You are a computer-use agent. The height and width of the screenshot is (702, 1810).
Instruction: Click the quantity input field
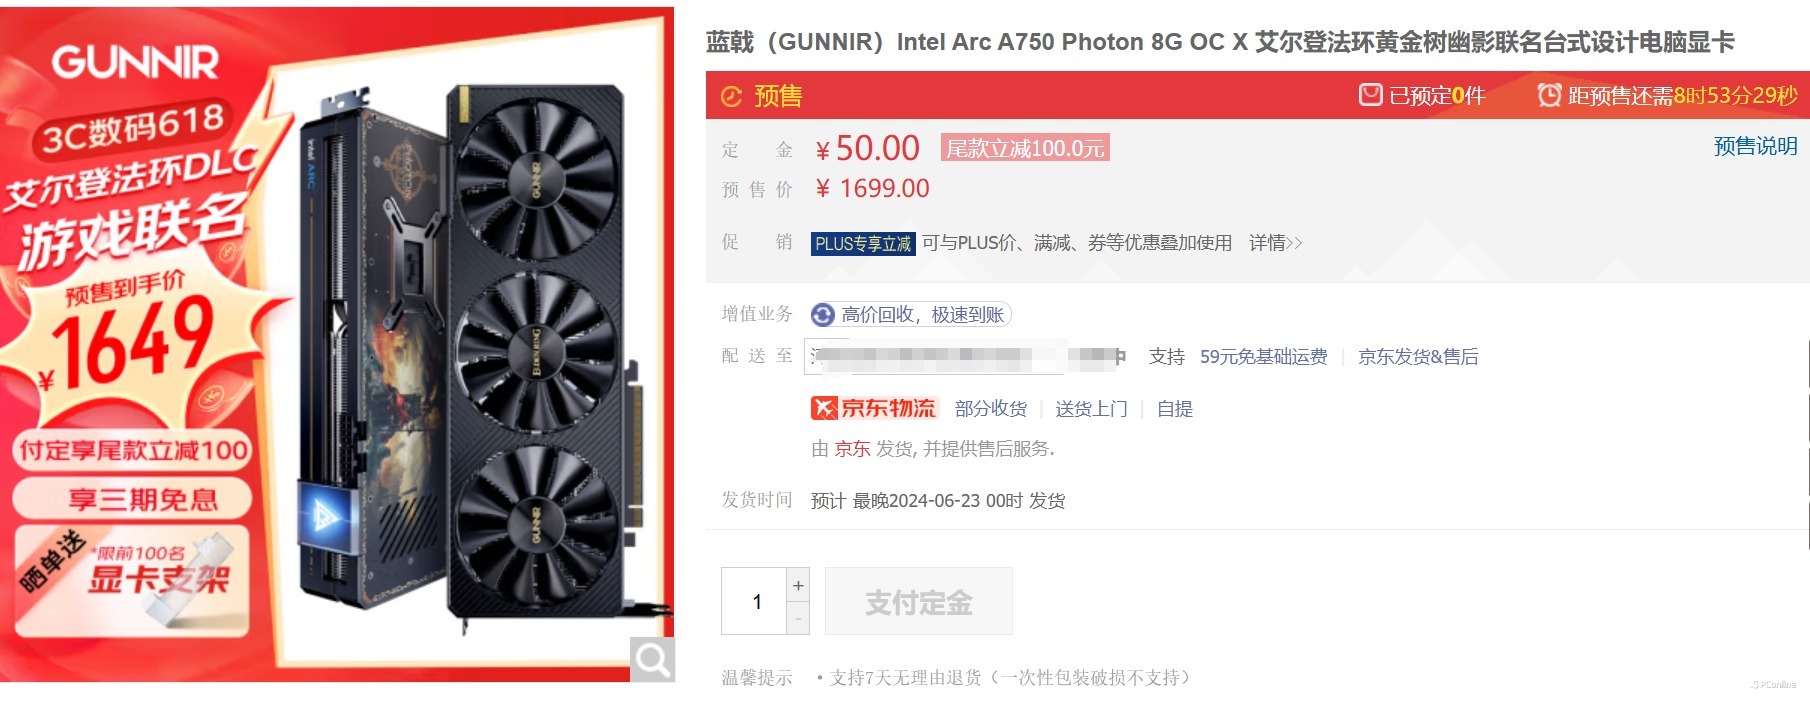click(755, 601)
